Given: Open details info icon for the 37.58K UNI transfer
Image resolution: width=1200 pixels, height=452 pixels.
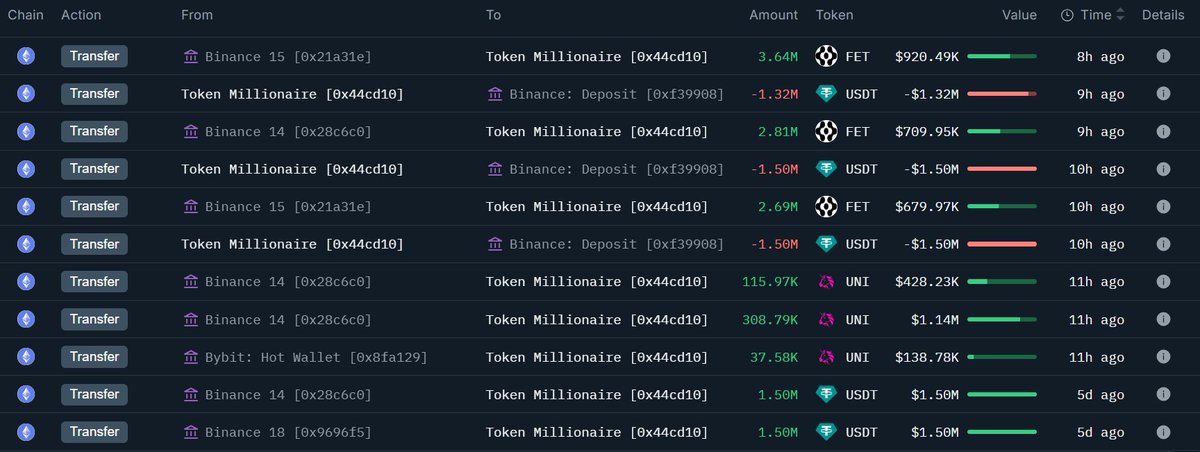Looking at the screenshot, I should point(1163,357).
